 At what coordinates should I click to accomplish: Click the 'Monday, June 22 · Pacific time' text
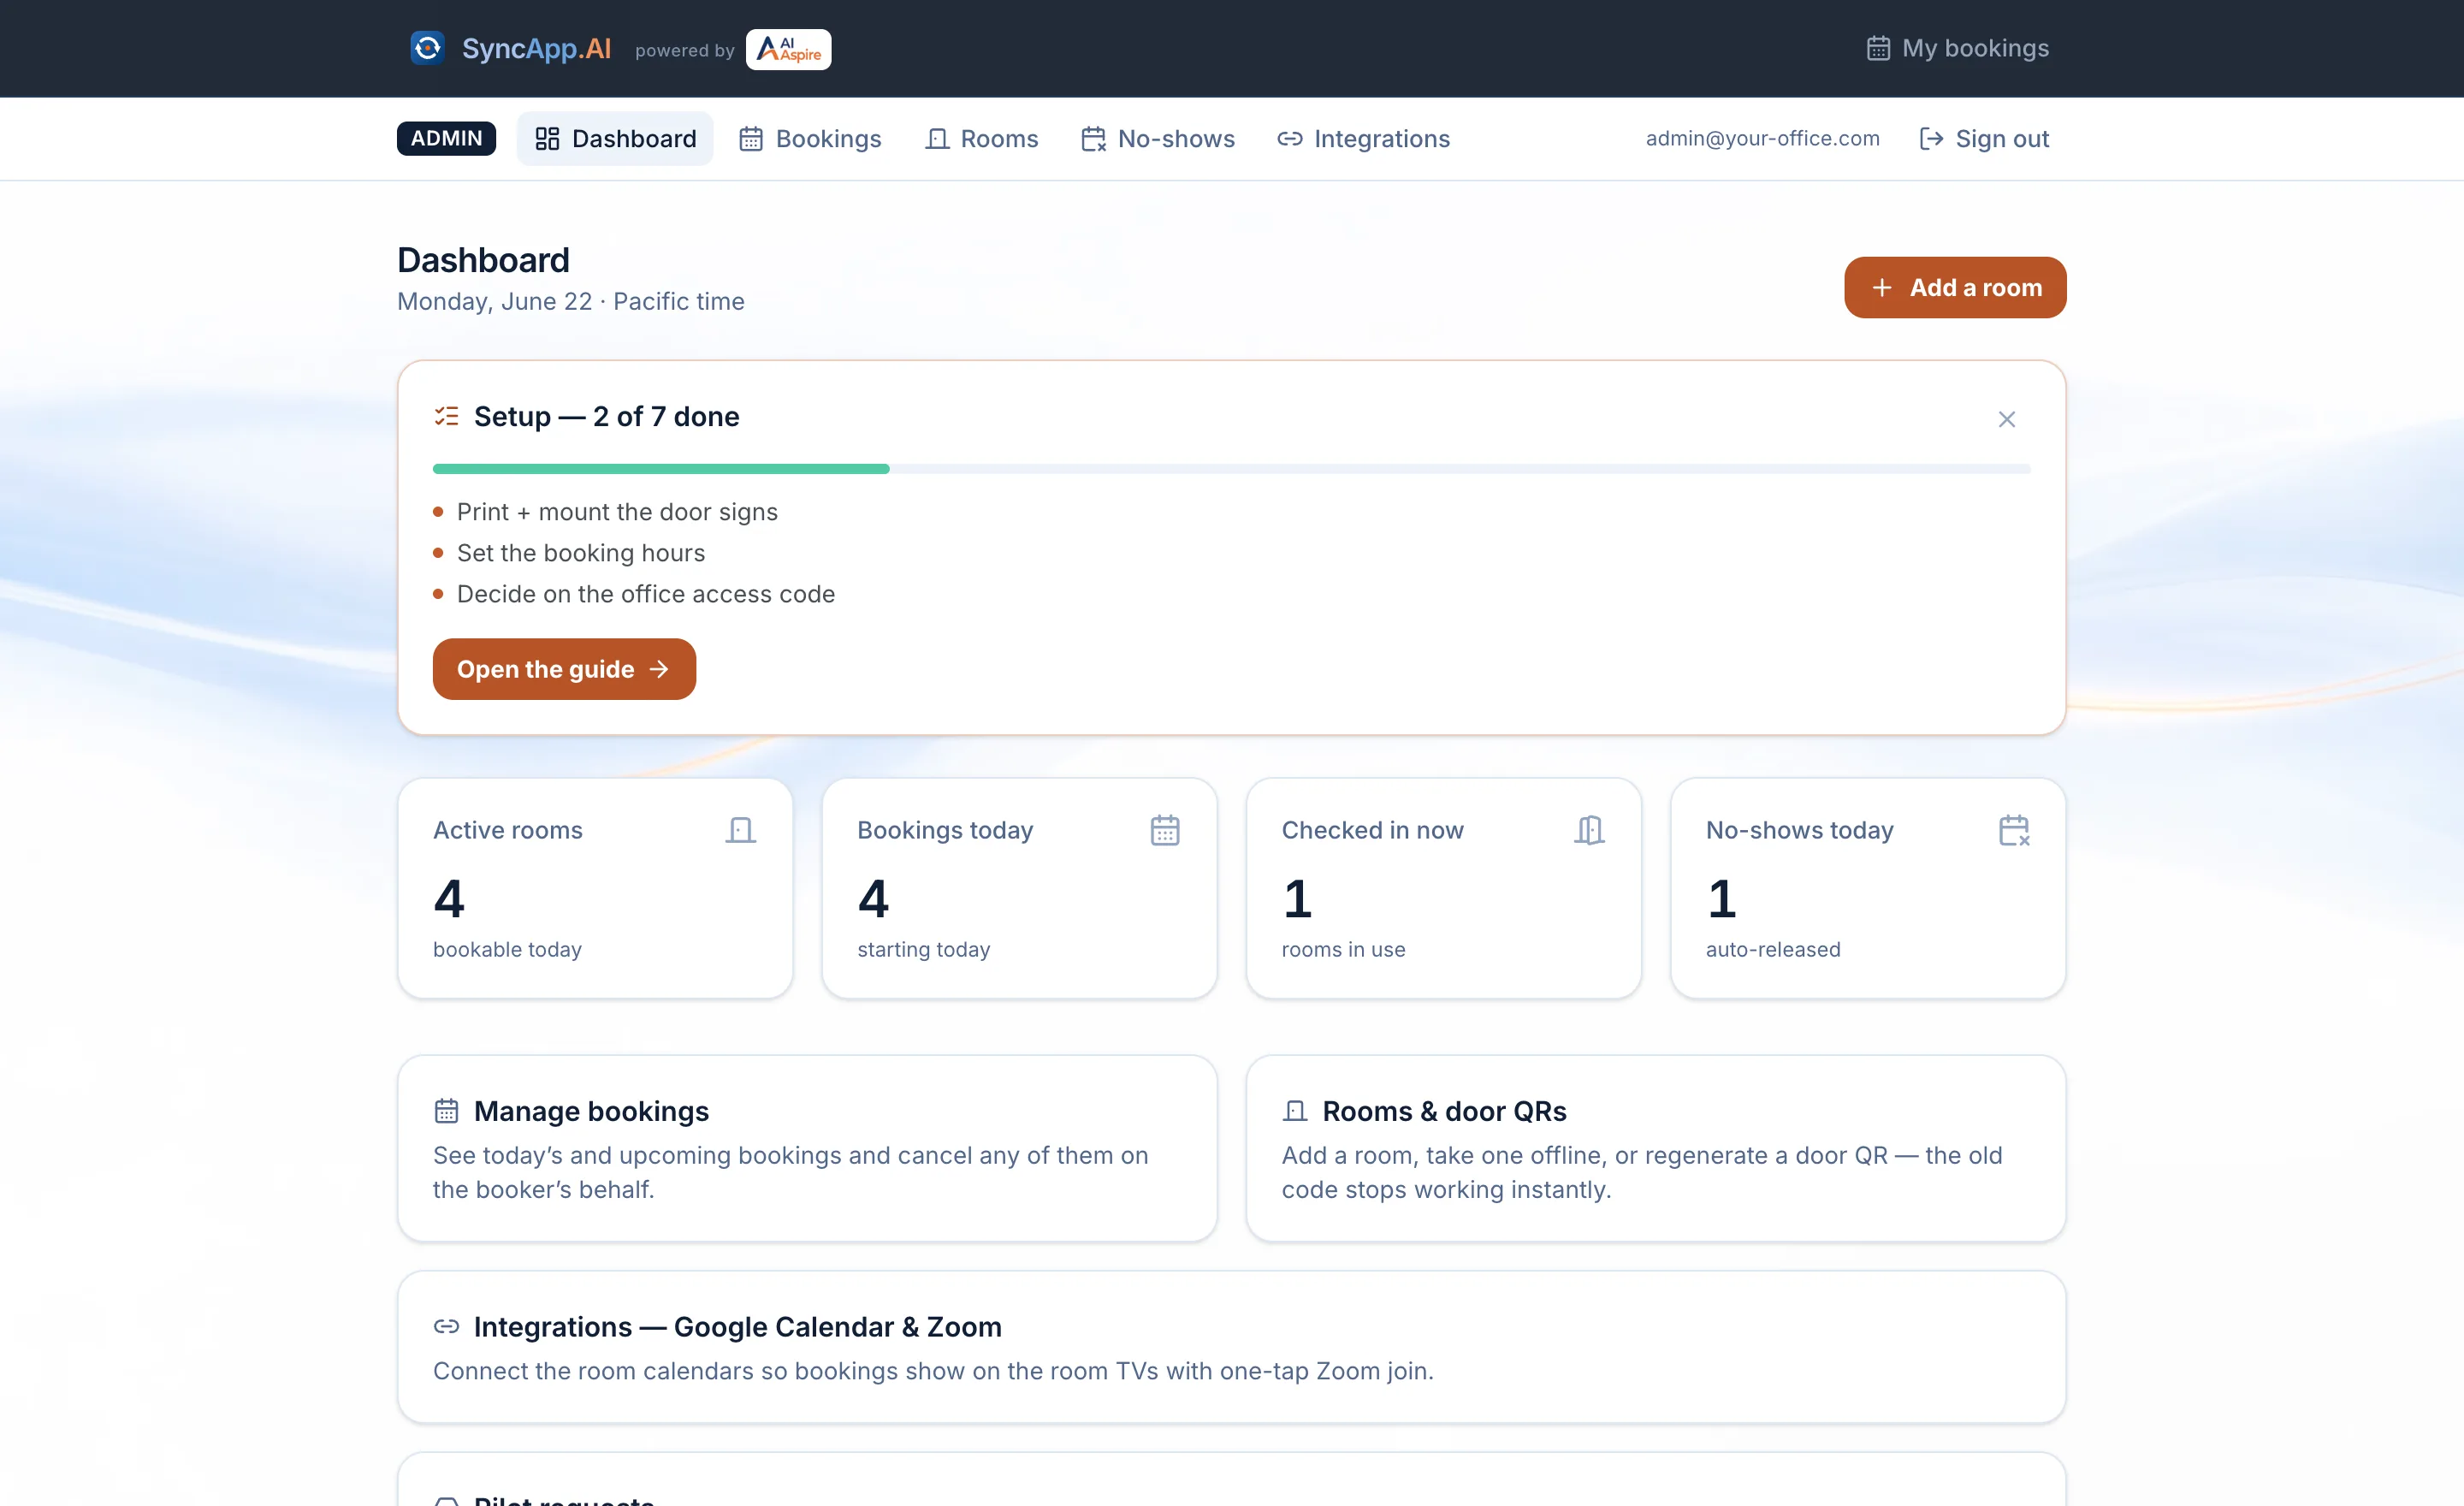click(571, 301)
